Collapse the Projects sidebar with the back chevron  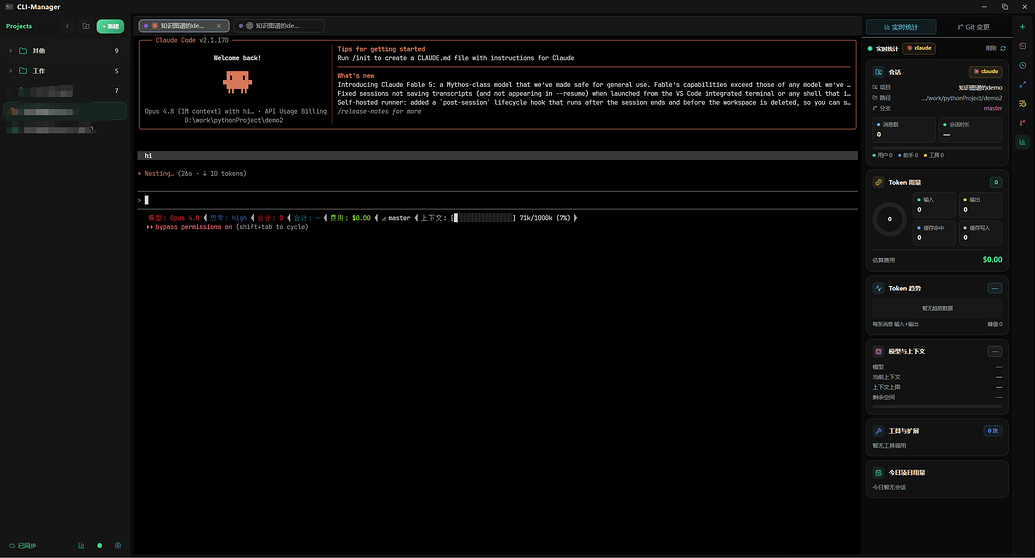pyautogui.click(x=67, y=26)
